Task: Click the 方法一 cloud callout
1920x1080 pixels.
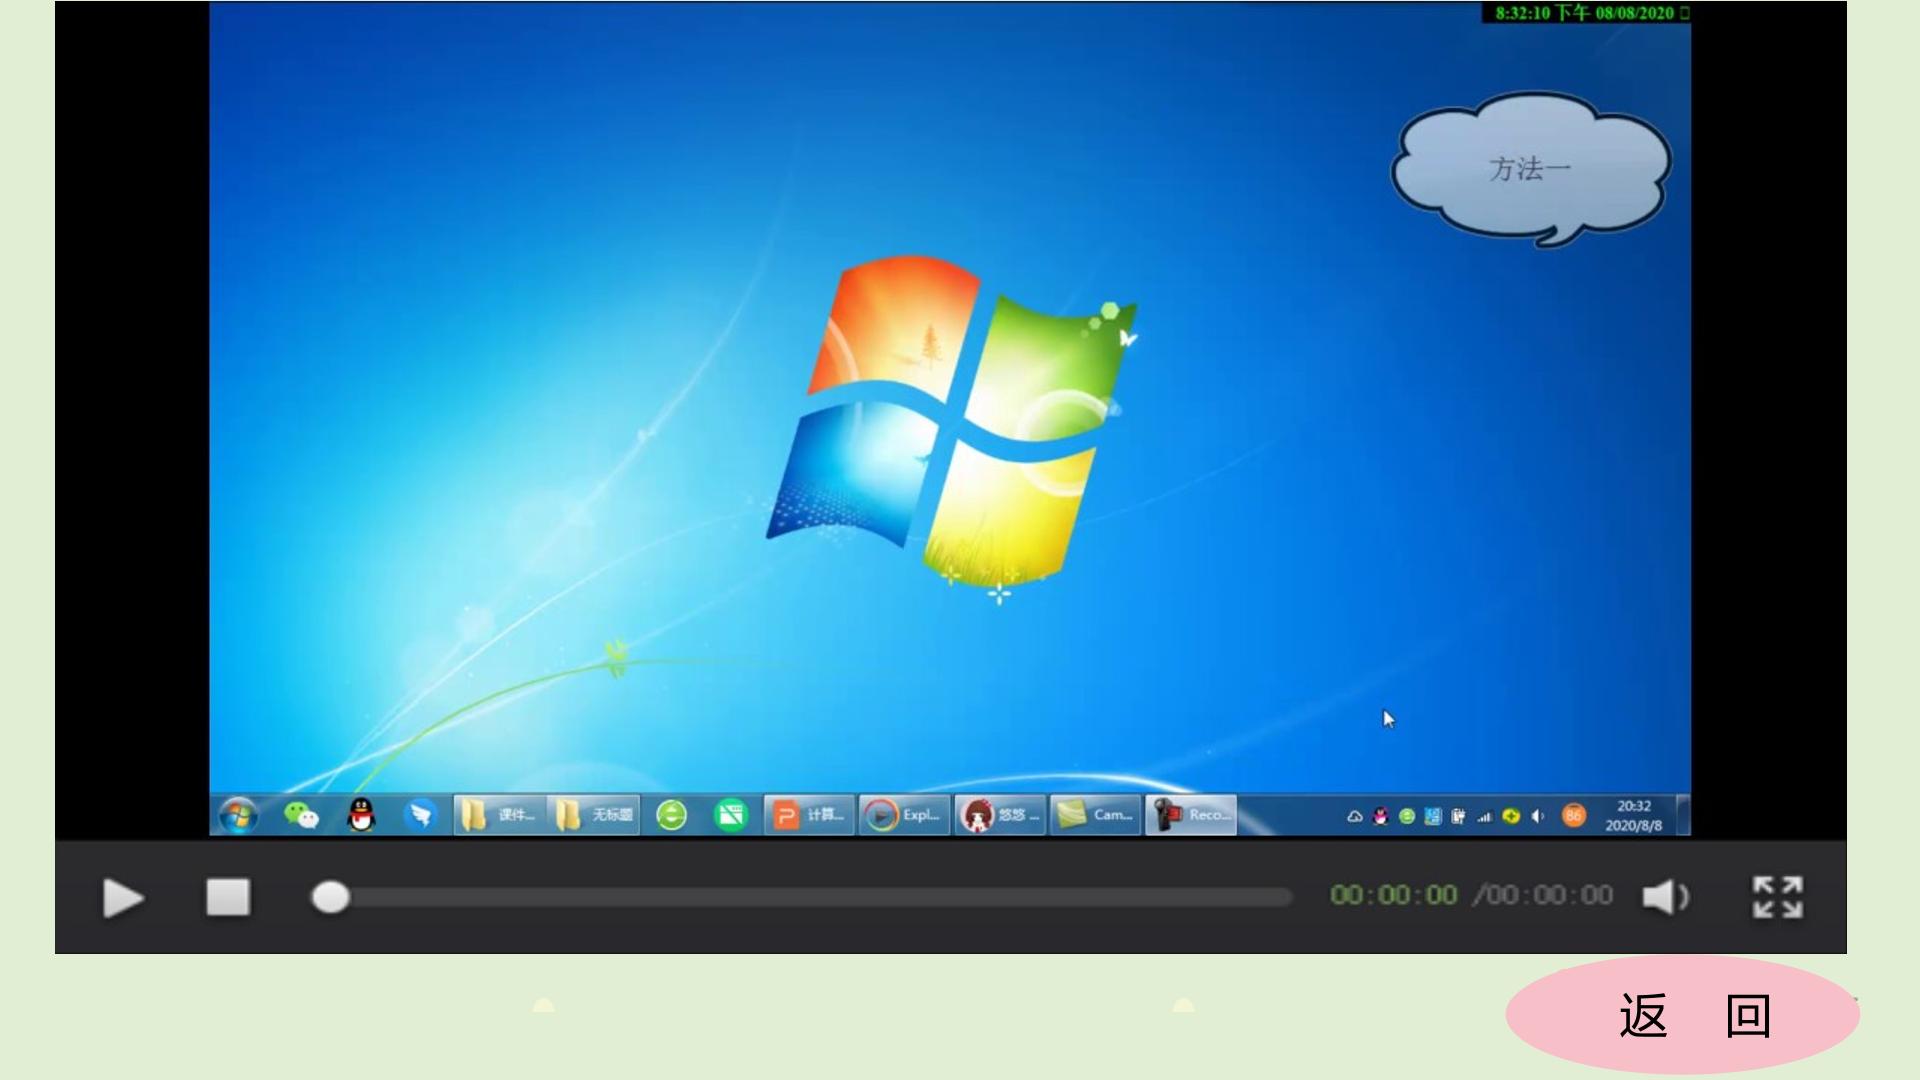Action: (1530, 169)
